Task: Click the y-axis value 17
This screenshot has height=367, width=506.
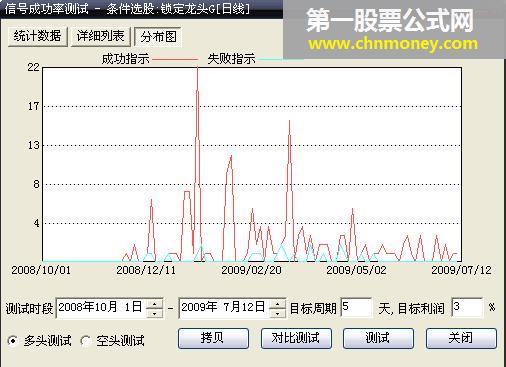Action: tap(33, 107)
